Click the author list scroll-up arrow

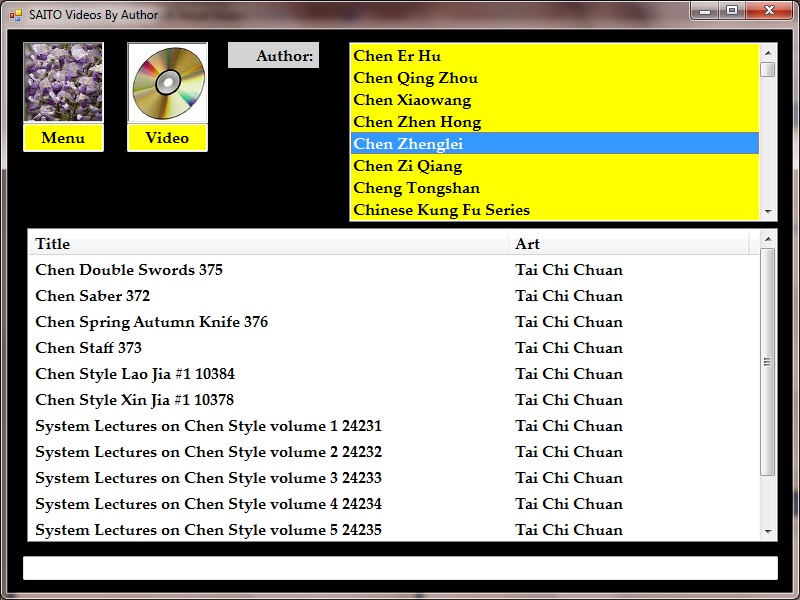click(768, 53)
